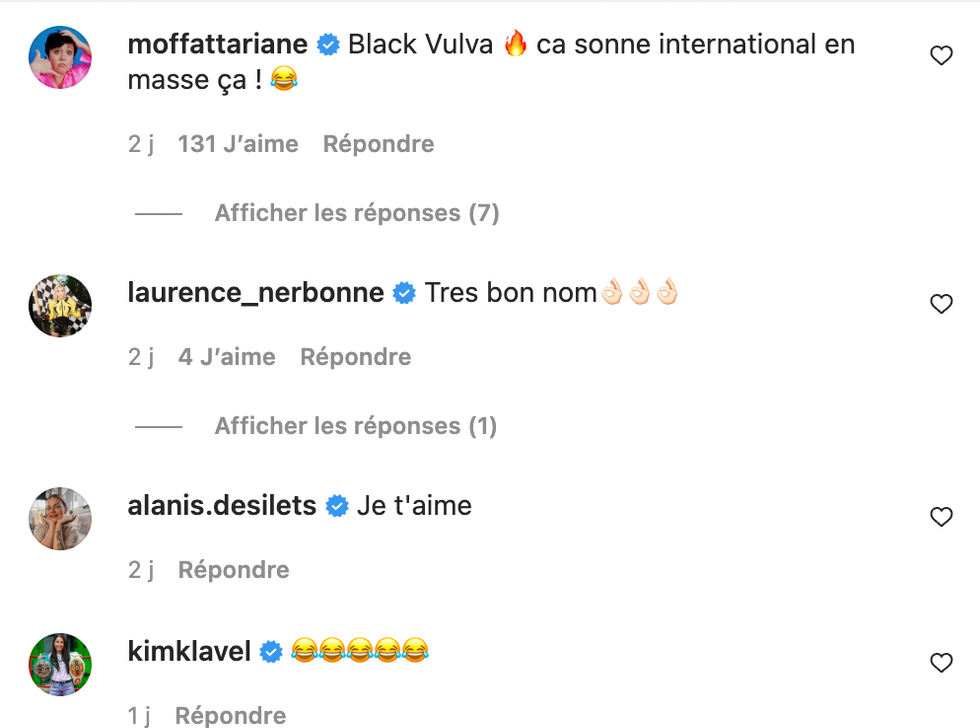980x728 pixels.
Task: Click moffattariane's verified badge
Action: click(326, 44)
